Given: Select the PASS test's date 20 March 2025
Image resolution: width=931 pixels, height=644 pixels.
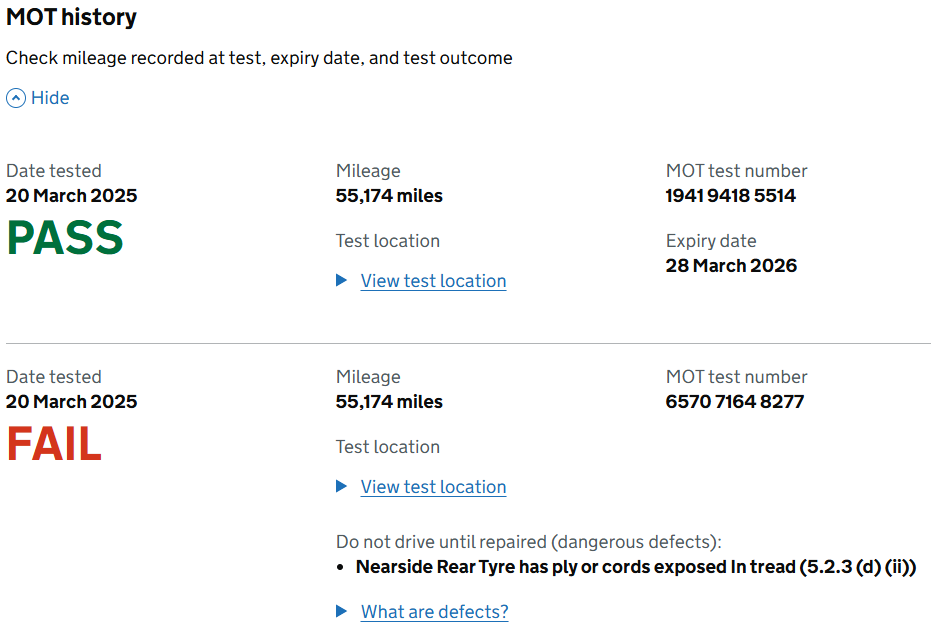Looking at the screenshot, I should (x=71, y=196).
